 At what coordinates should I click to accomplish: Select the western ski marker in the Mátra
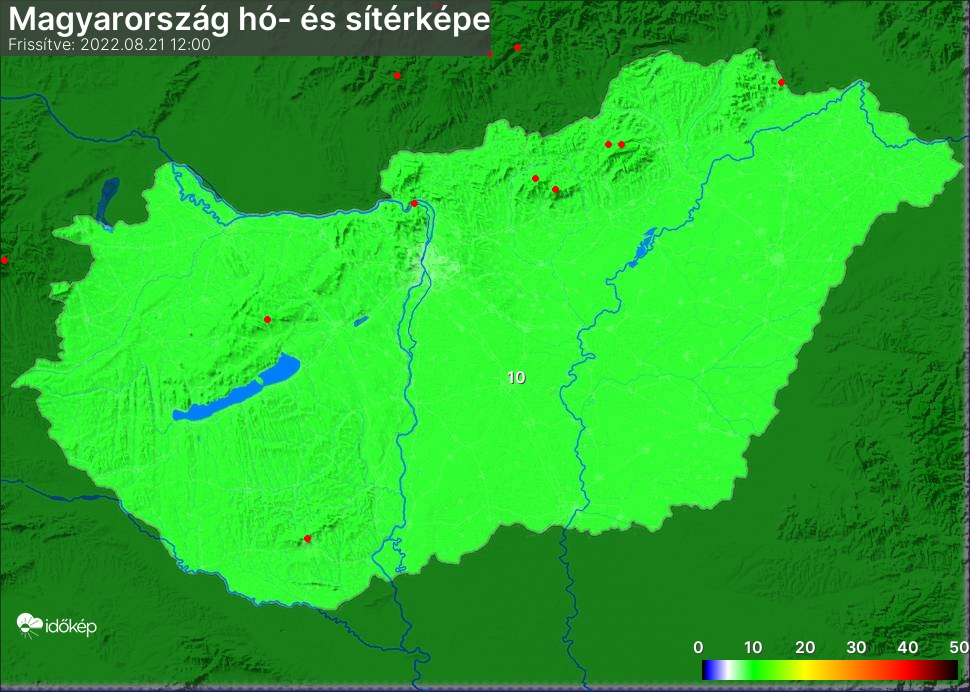(535, 178)
